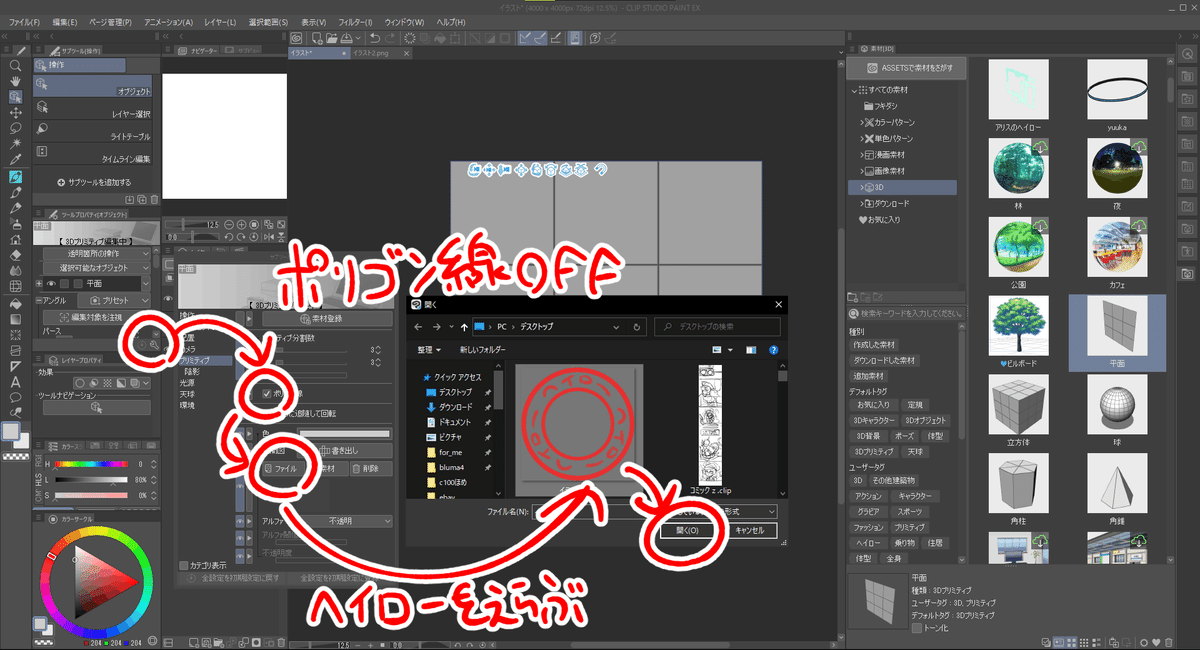The height and width of the screenshot is (650, 1200).
Task: Expand カラーパターン folder in material tree
Action: pos(862,122)
